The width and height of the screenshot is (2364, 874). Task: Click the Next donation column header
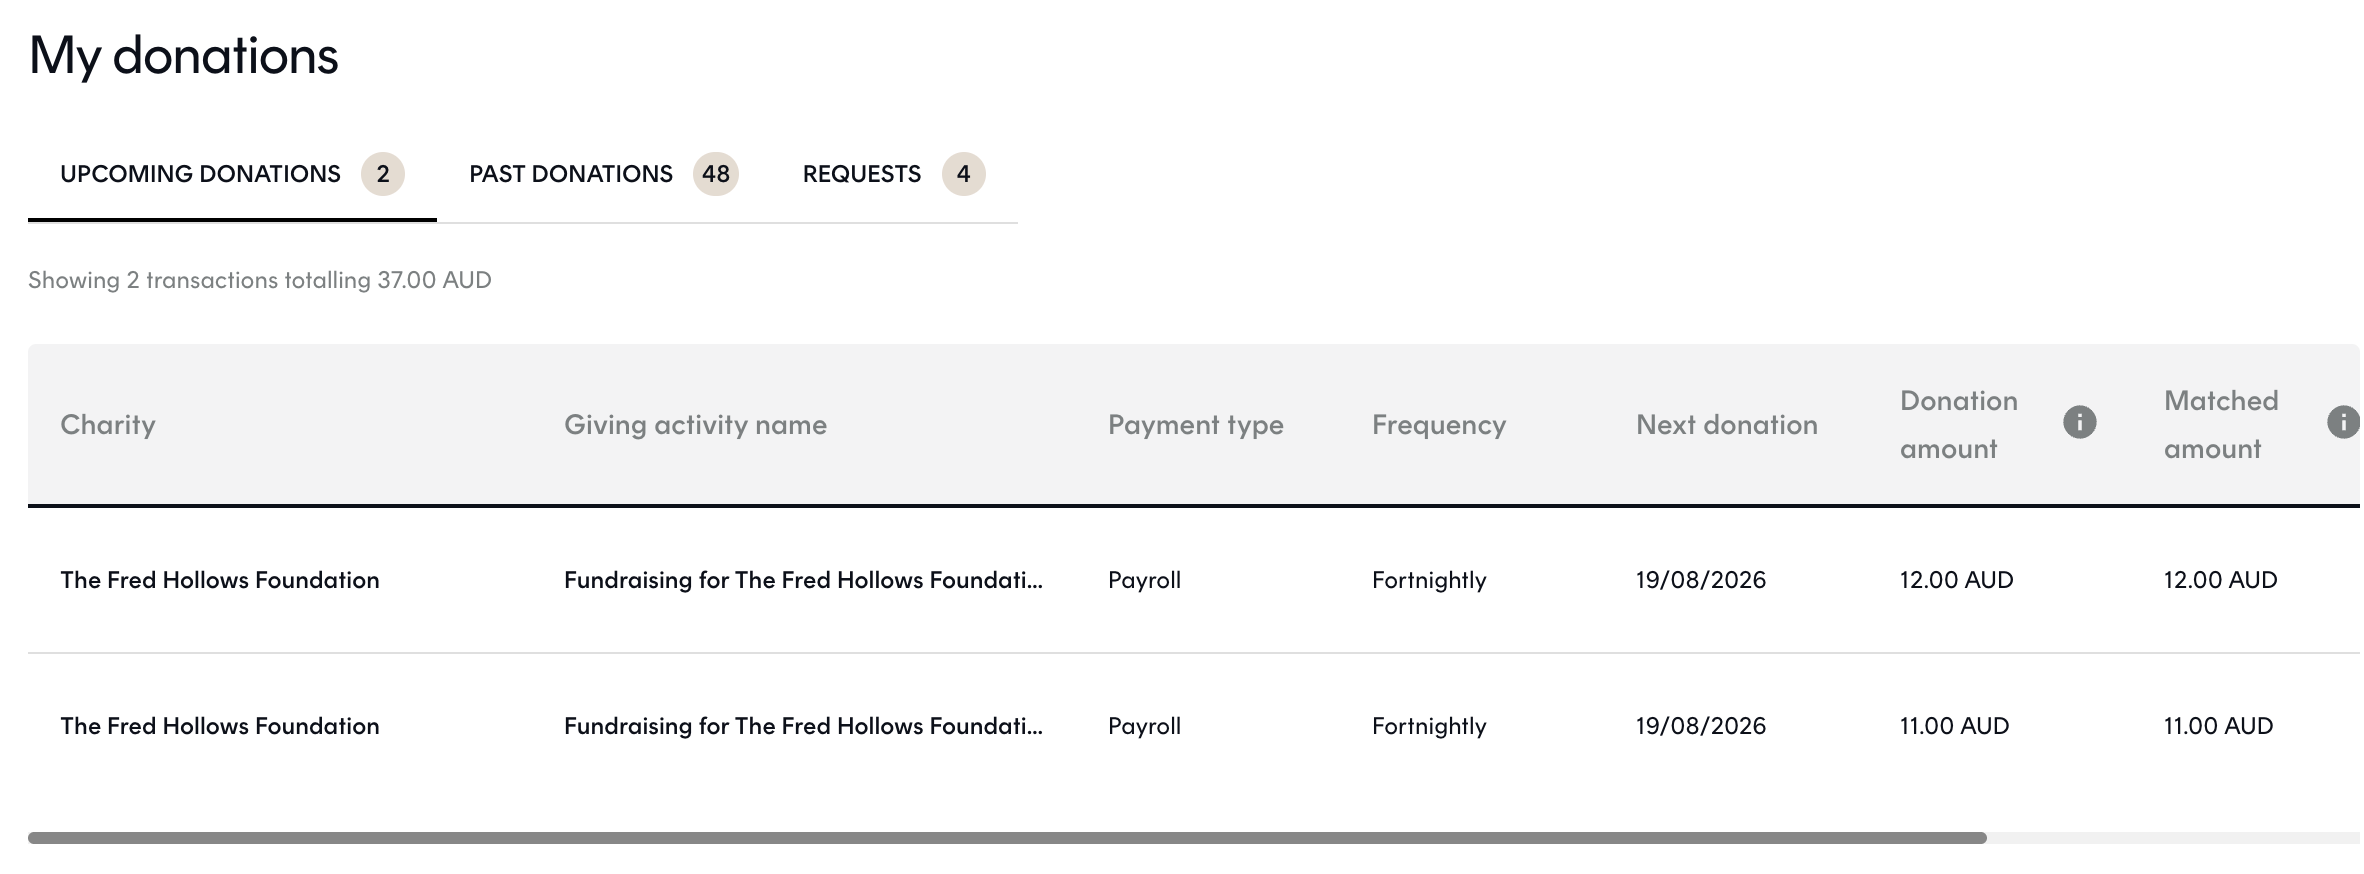click(x=1727, y=424)
